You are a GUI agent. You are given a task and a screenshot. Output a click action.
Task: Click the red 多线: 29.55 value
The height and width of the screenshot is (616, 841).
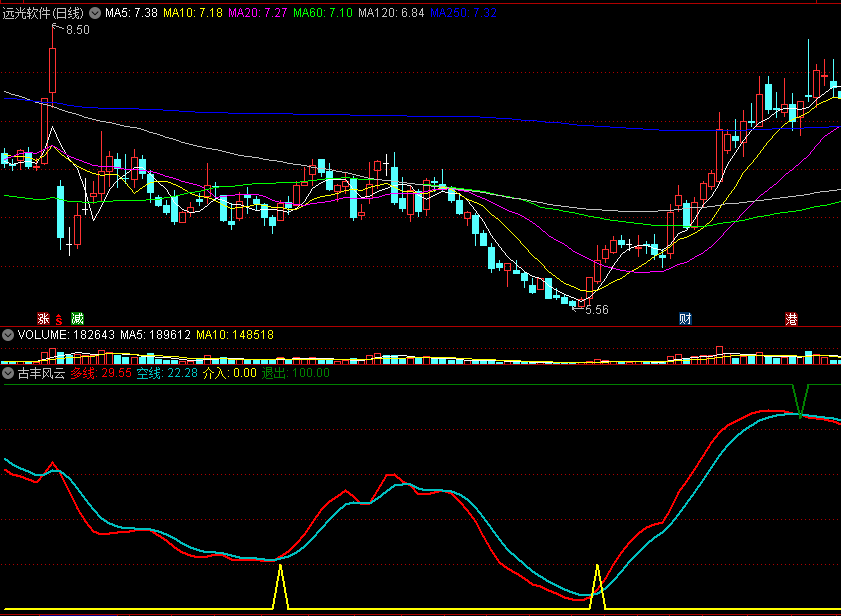[x=101, y=373]
